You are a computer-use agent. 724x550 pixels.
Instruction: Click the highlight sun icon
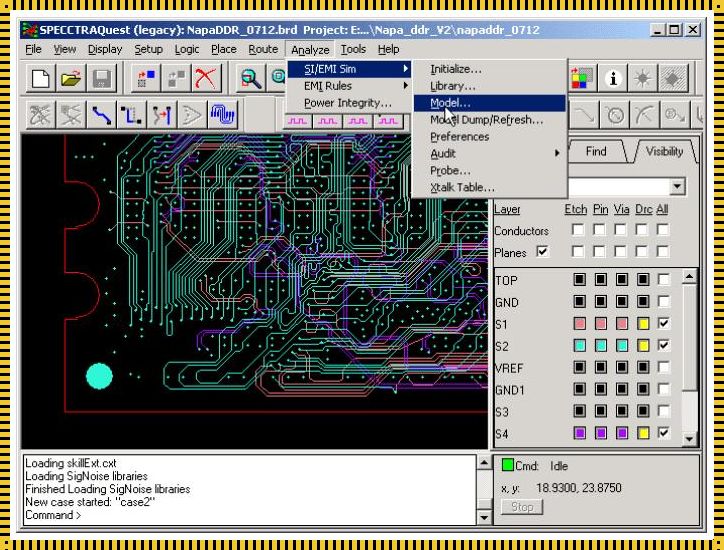[643, 78]
